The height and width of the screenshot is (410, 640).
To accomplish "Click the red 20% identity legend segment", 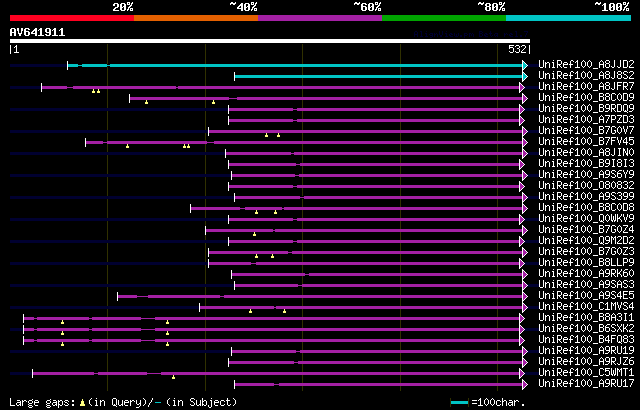I will 72,18.
